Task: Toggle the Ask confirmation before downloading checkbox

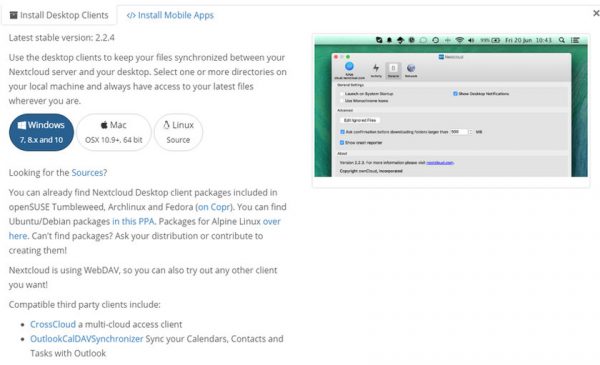Action: (342, 132)
